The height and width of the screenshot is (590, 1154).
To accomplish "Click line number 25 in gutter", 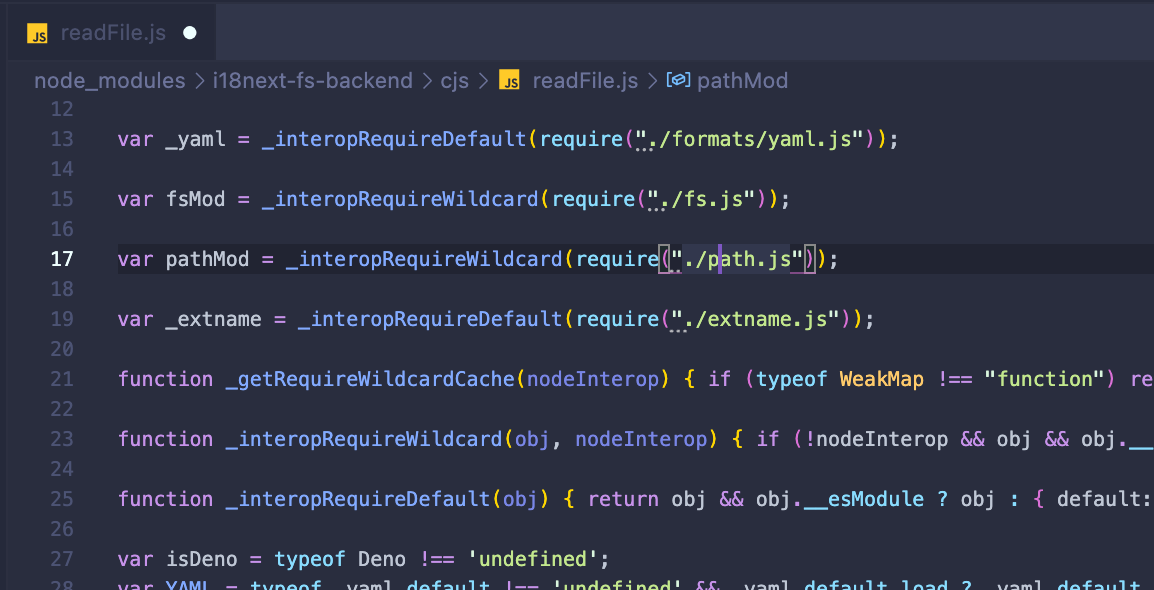I will pyautogui.click(x=62, y=500).
